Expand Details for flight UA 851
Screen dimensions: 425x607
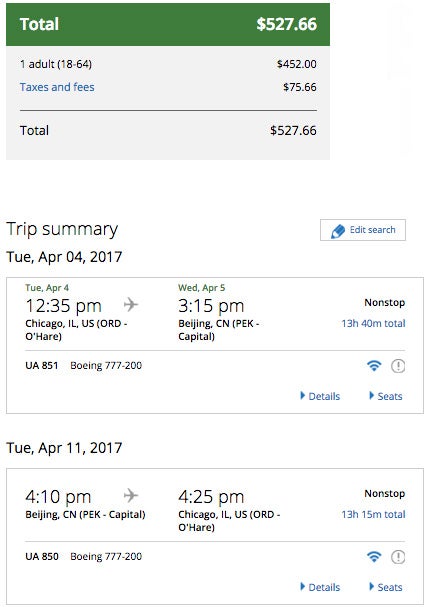[x=320, y=396]
